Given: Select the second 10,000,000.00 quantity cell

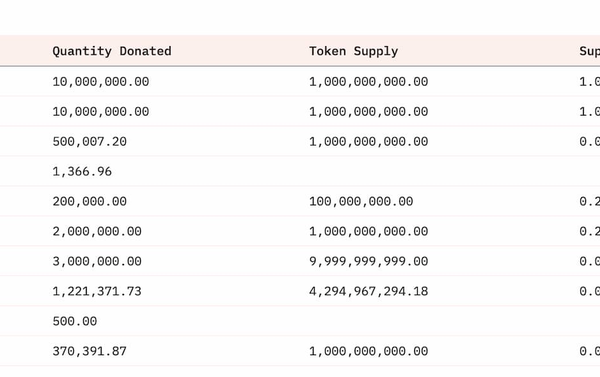Looking at the screenshot, I should 101,111.
